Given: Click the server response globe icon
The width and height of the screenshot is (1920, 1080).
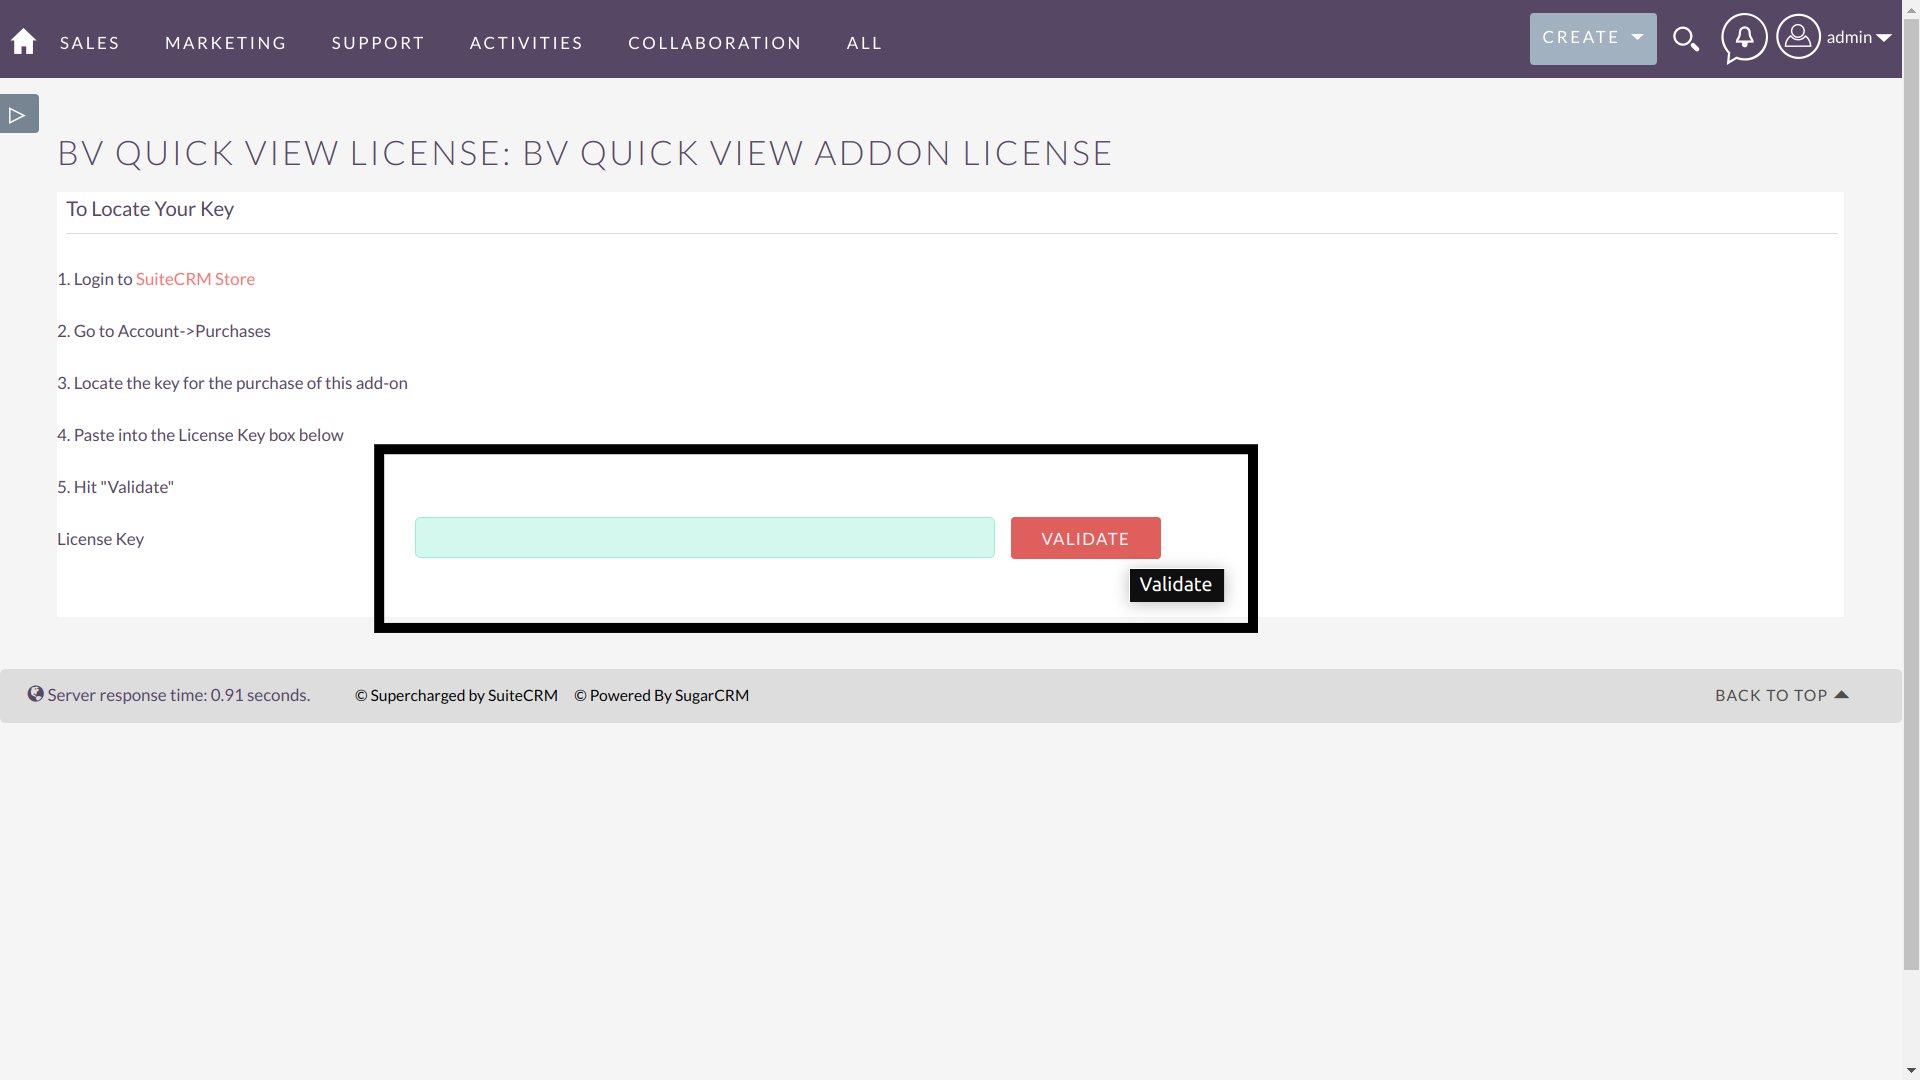Looking at the screenshot, I should pos(35,694).
